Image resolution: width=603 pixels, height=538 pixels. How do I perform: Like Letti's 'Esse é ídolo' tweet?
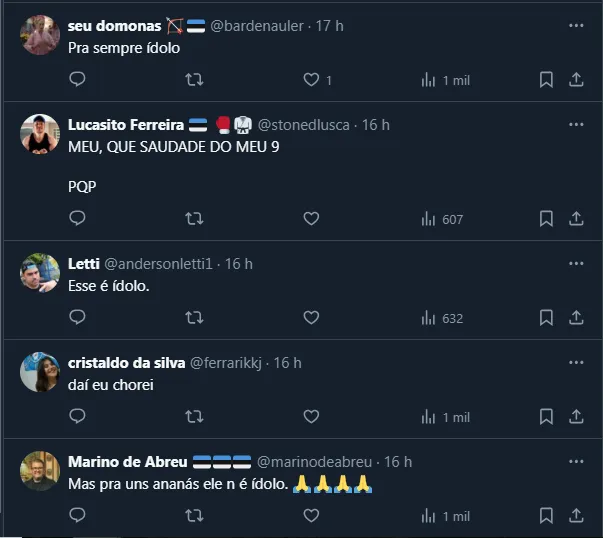[311, 318]
